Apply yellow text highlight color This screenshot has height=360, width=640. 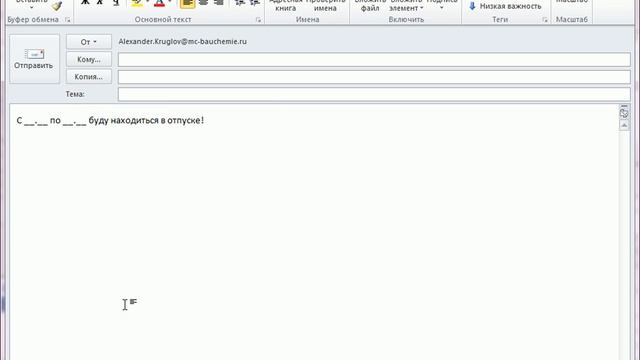pyautogui.click(x=137, y=3)
